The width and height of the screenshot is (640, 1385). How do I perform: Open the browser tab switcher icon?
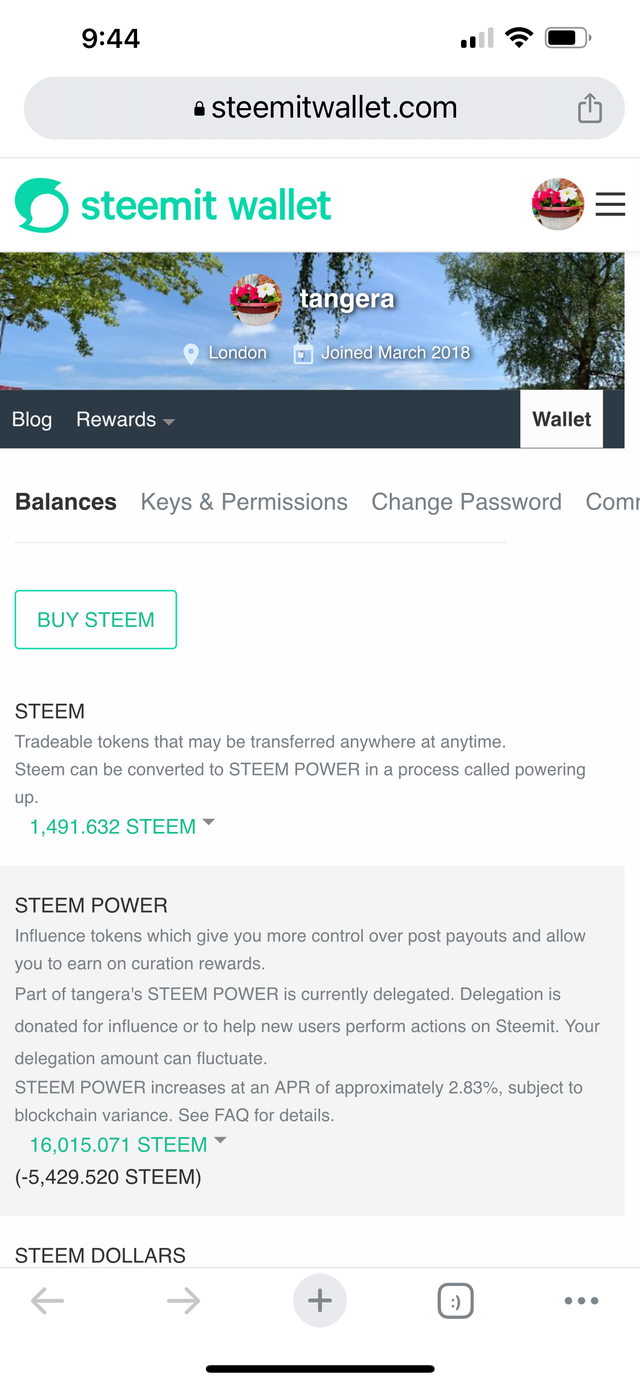455,1301
